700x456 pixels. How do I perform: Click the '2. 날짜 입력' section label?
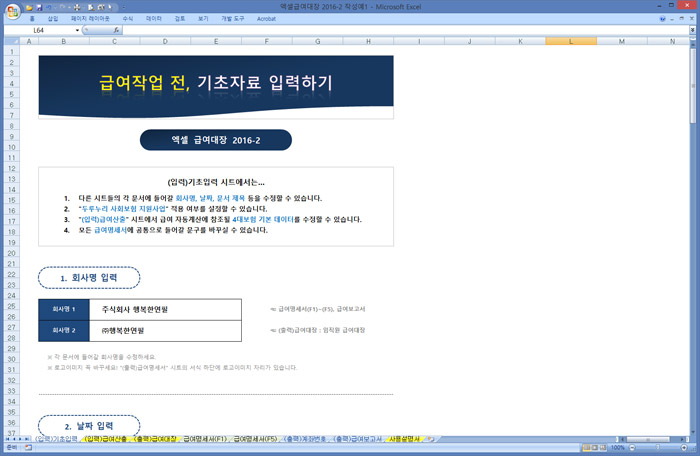[x=89, y=426]
